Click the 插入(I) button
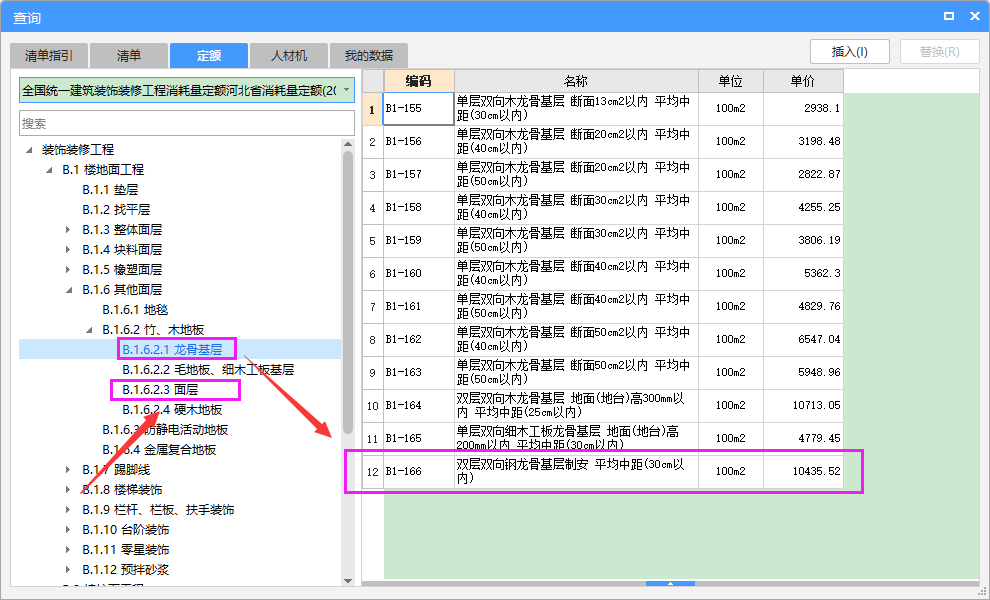The image size is (990, 600). click(x=850, y=52)
